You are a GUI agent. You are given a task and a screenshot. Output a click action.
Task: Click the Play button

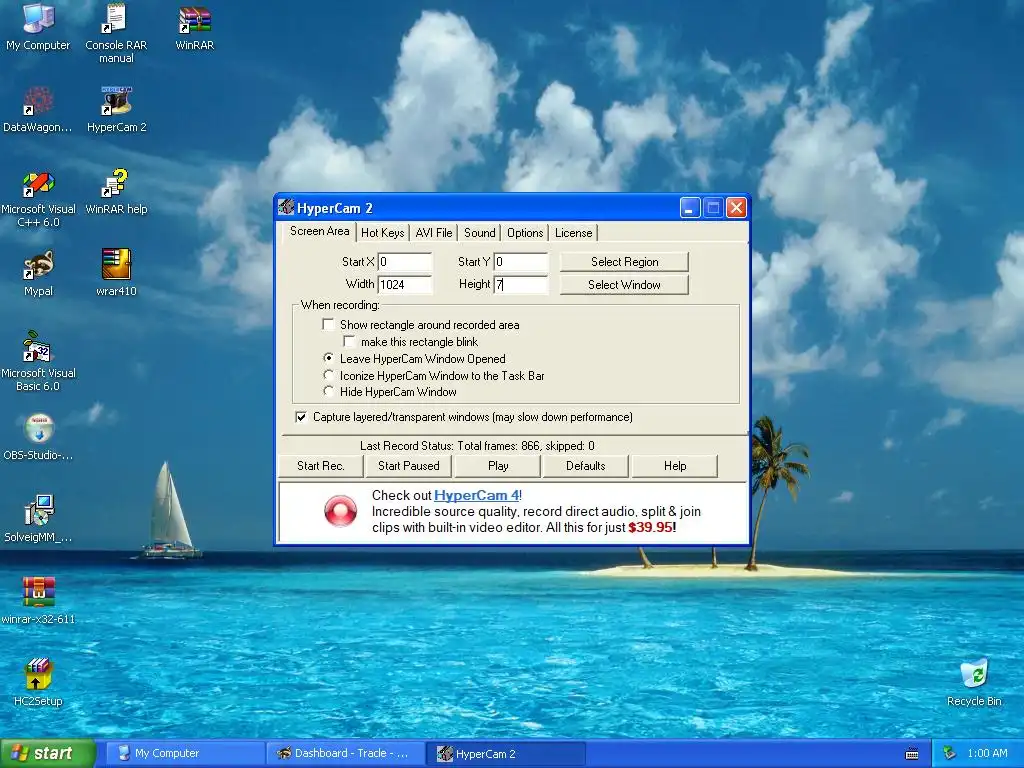click(498, 466)
